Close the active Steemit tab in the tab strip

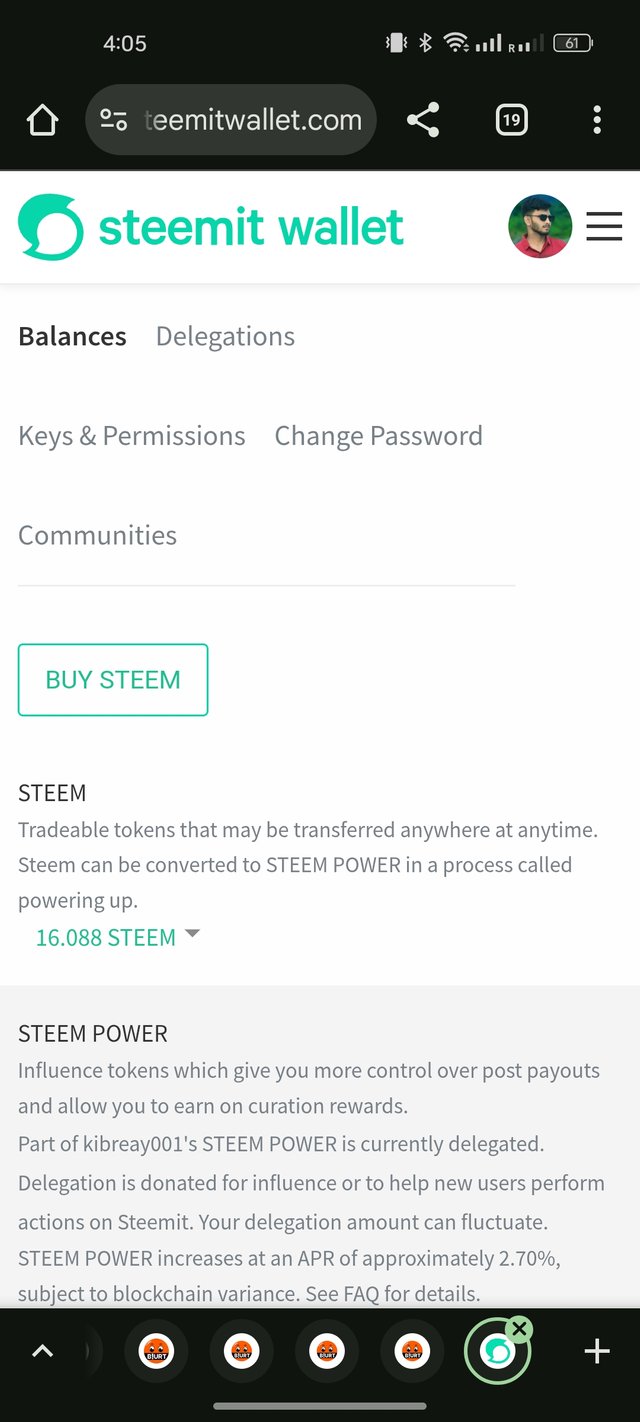519,1329
